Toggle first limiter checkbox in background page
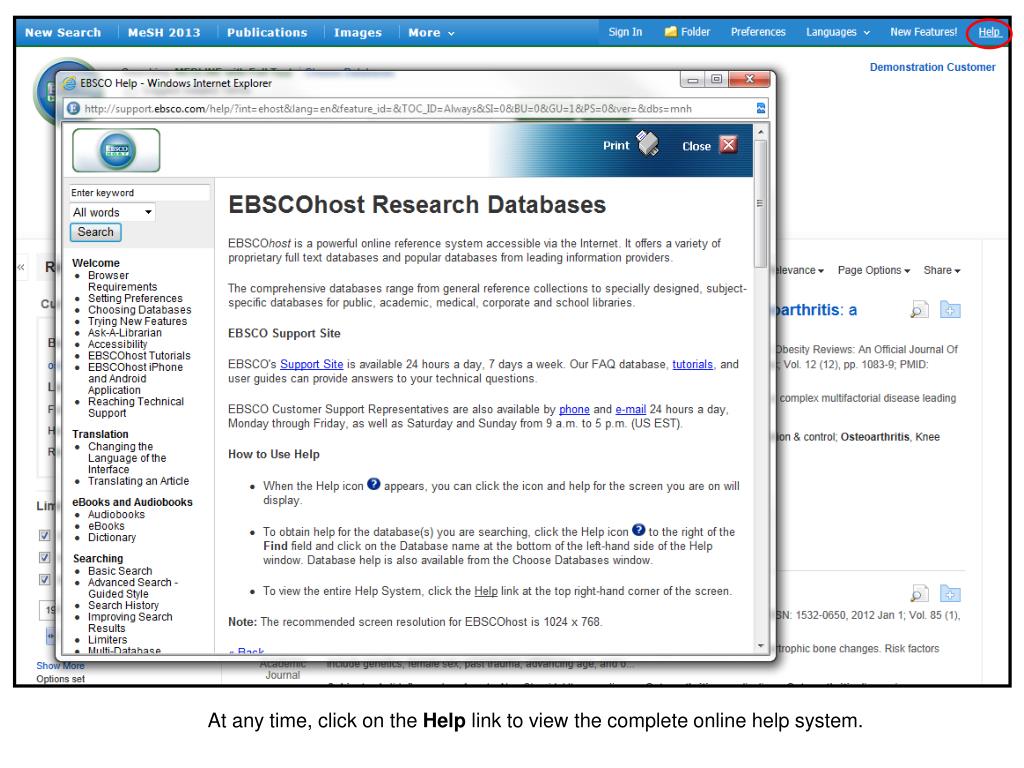This screenshot has height=768, width=1024. coord(44,535)
